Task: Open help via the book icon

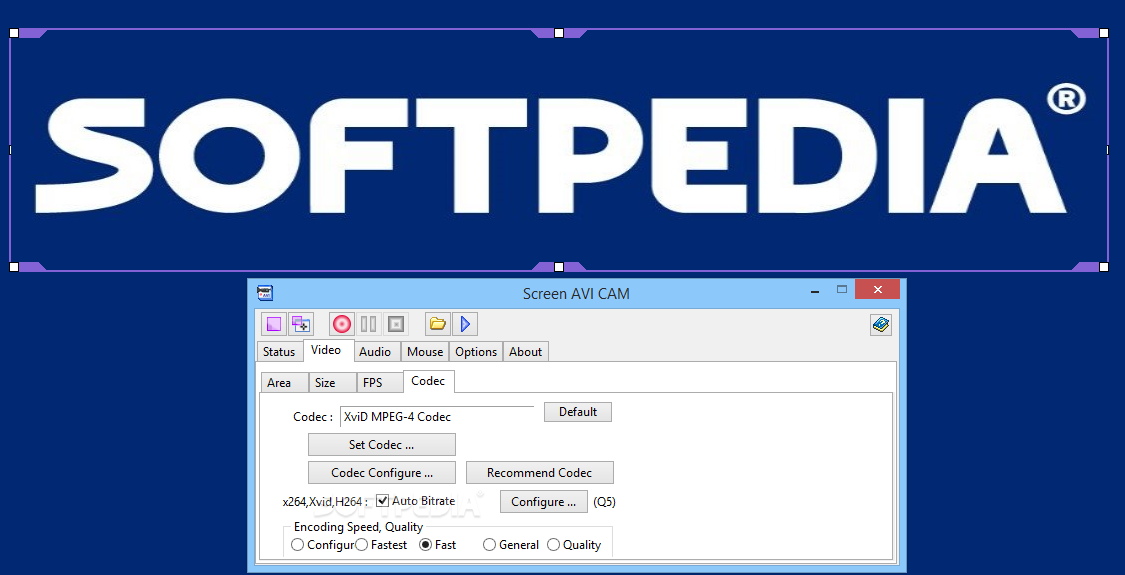Action: (x=881, y=324)
